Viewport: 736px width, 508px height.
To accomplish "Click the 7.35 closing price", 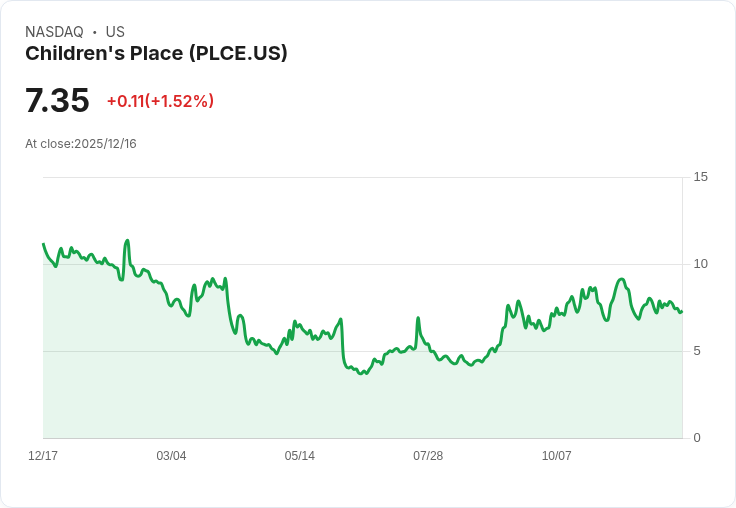I will click(x=57, y=101).
